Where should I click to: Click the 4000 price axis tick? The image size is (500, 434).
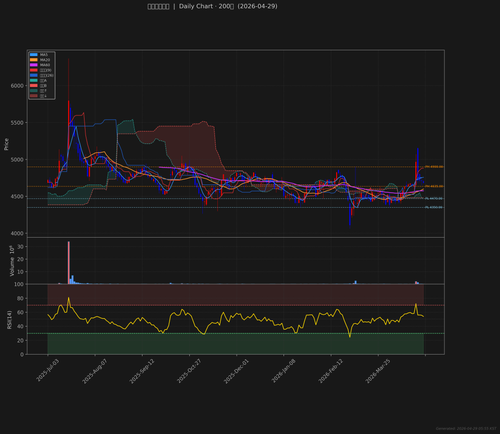pos(17,234)
